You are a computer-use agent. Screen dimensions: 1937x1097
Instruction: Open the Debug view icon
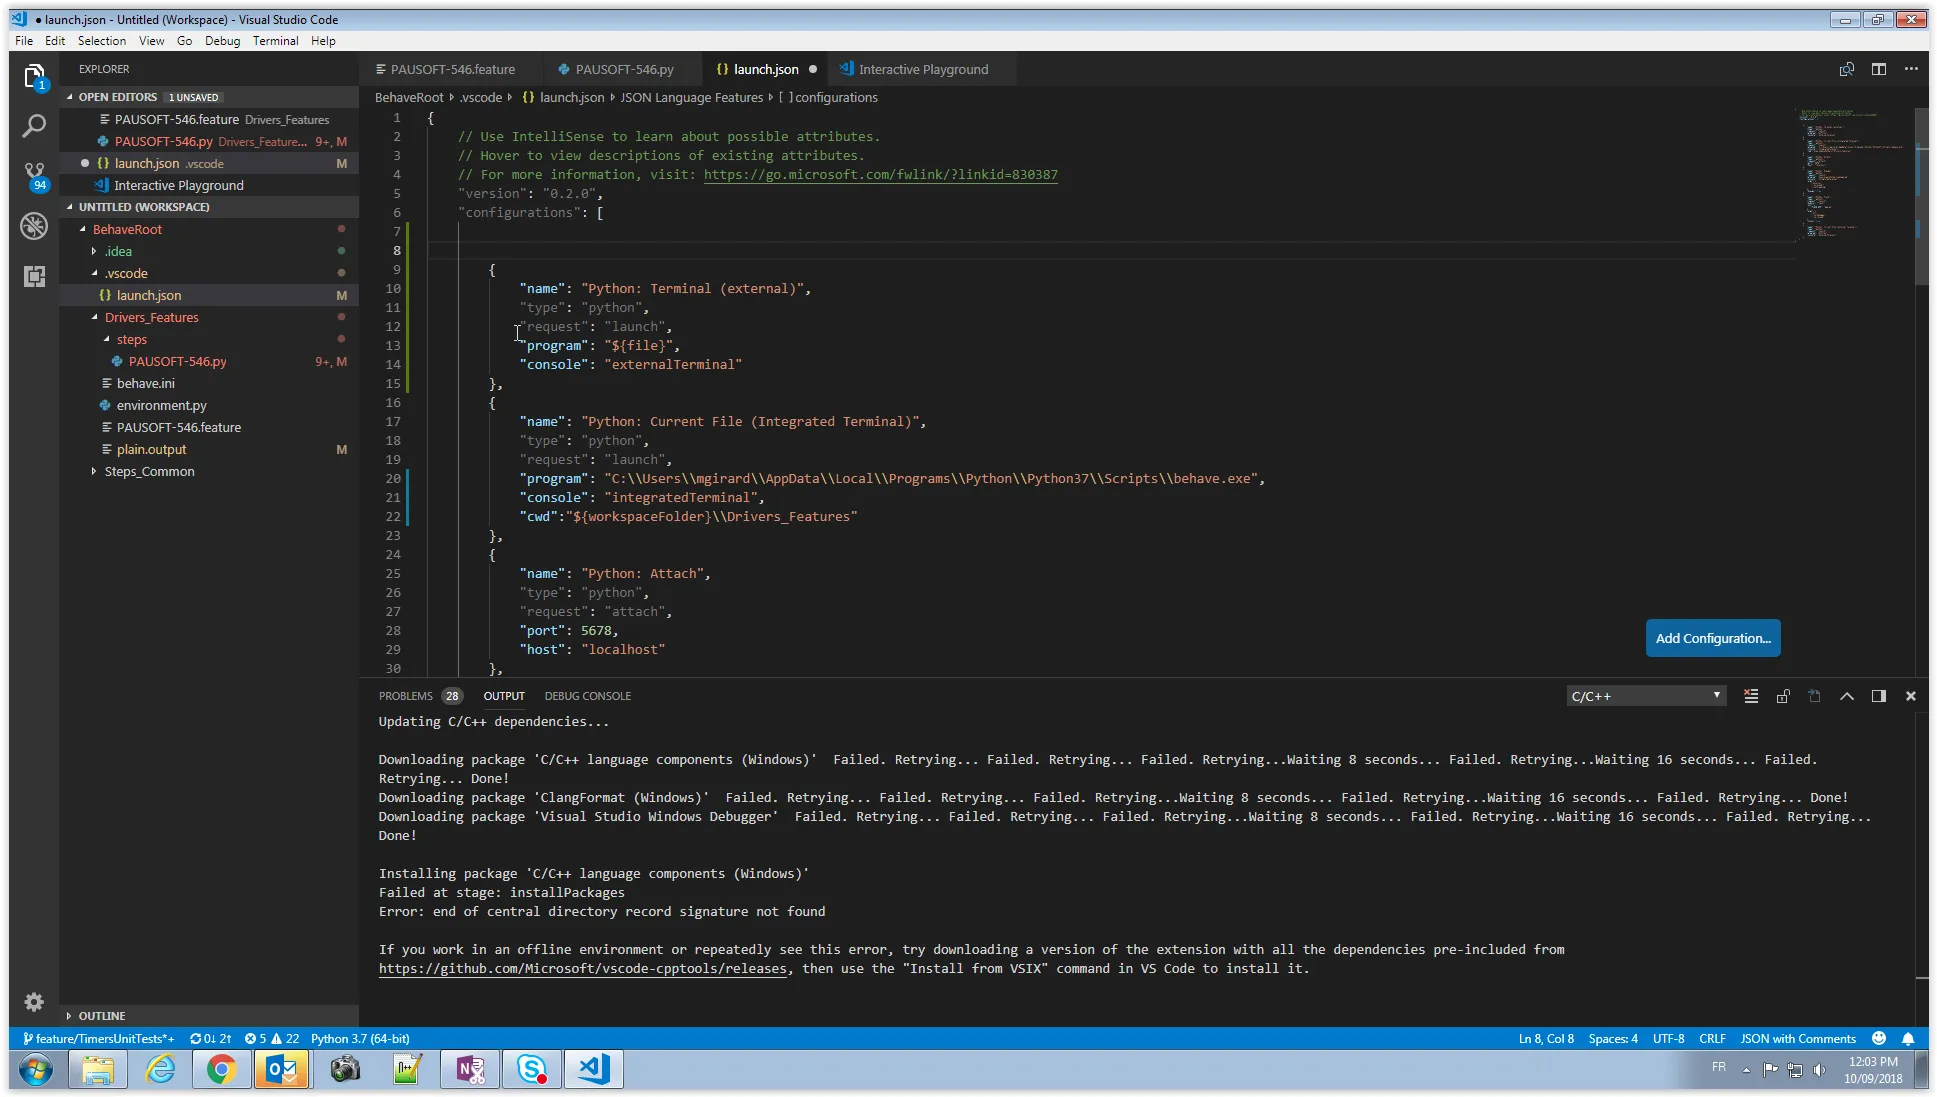coord(34,226)
